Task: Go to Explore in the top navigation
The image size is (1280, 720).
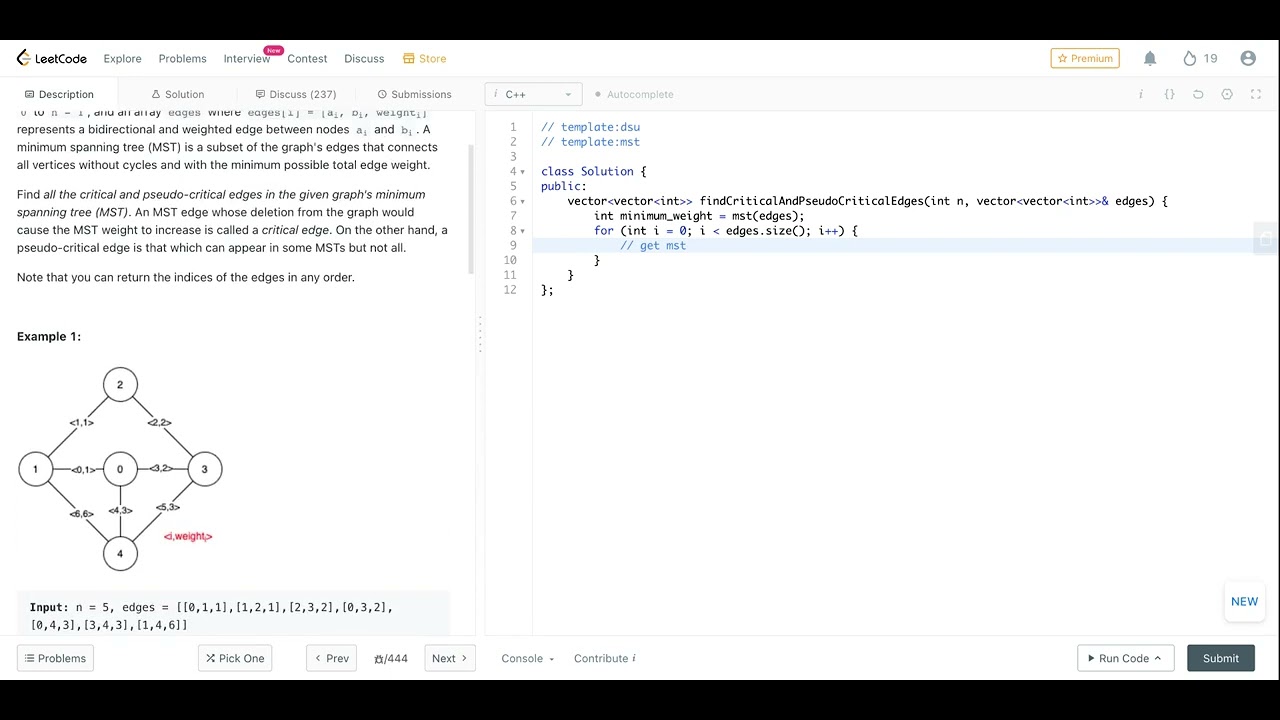Action: (x=122, y=58)
